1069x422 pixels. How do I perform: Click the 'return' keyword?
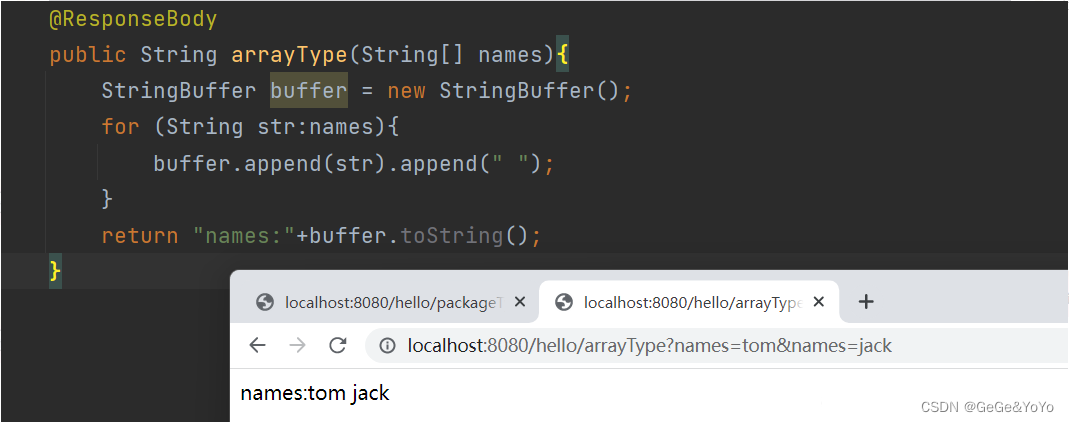(x=140, y=236)
